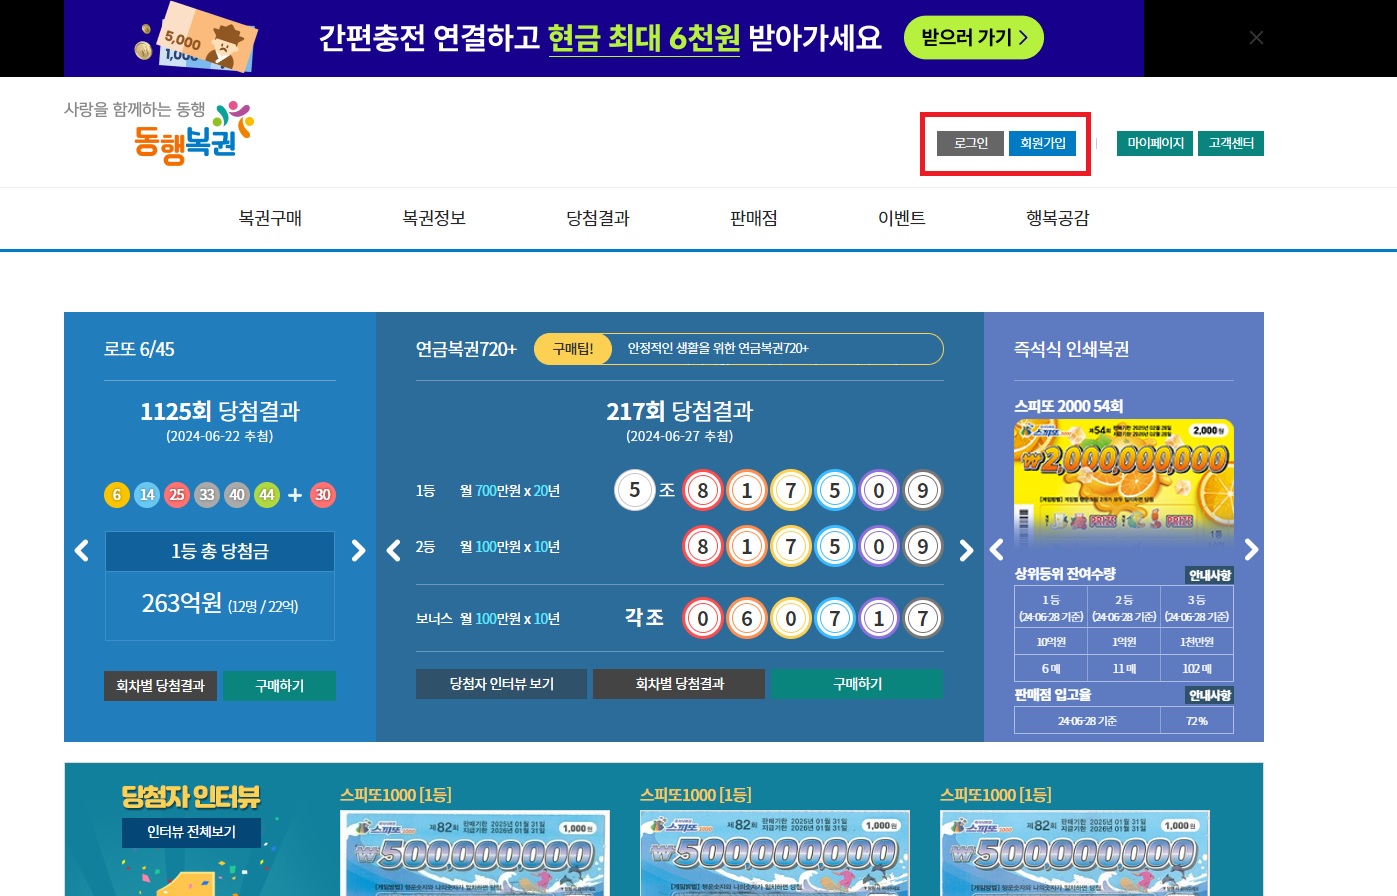Viewport: 1397px width, 896px height.
Task: Click the gray lotto ball 40
Action: coord(237,495)
